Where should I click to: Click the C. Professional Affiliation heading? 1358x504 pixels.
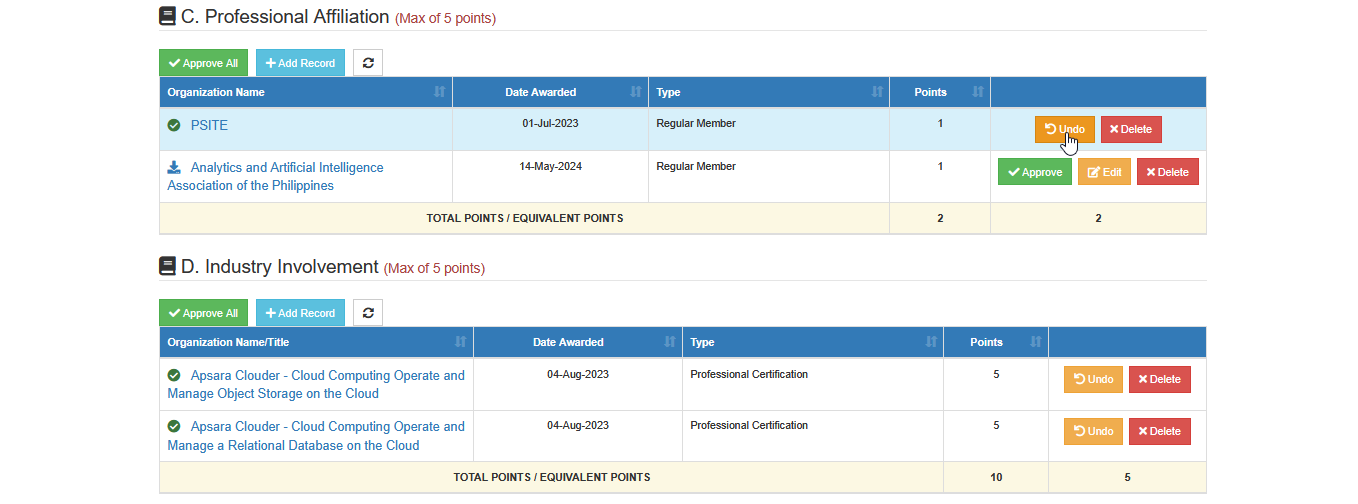285,16
